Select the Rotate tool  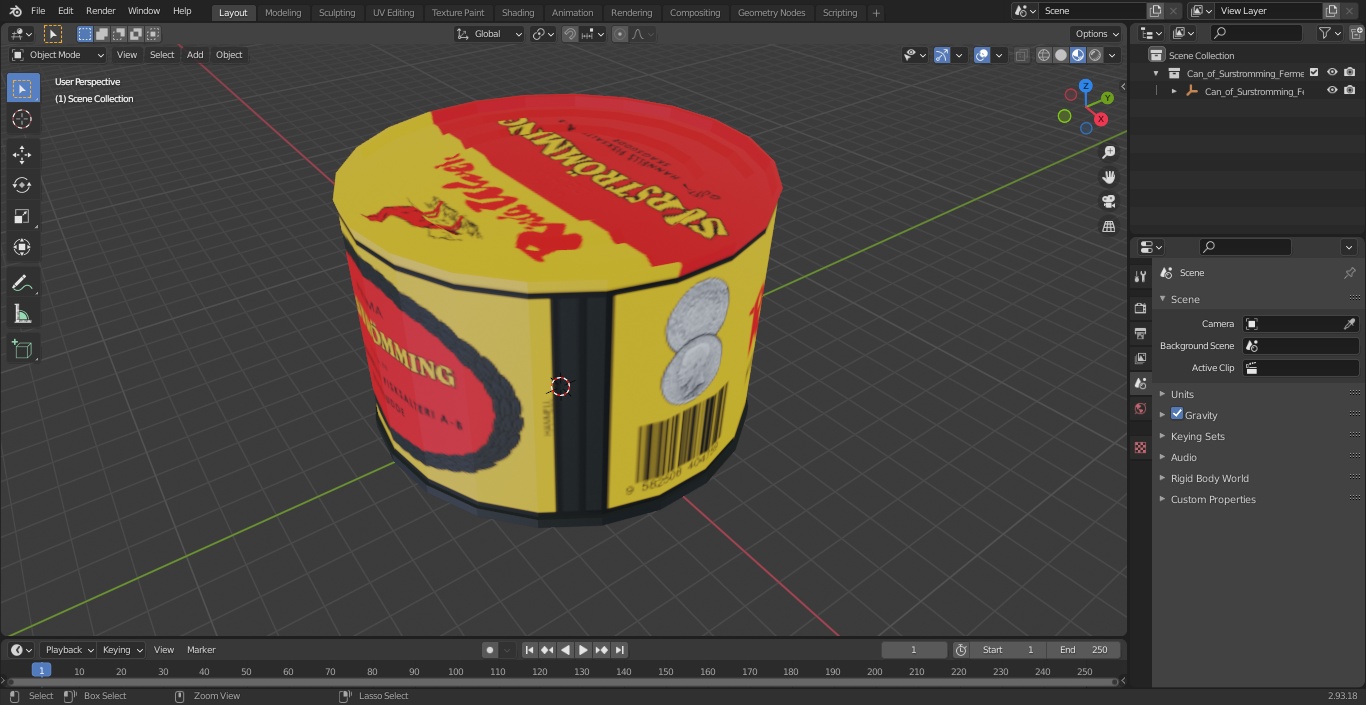22,185
